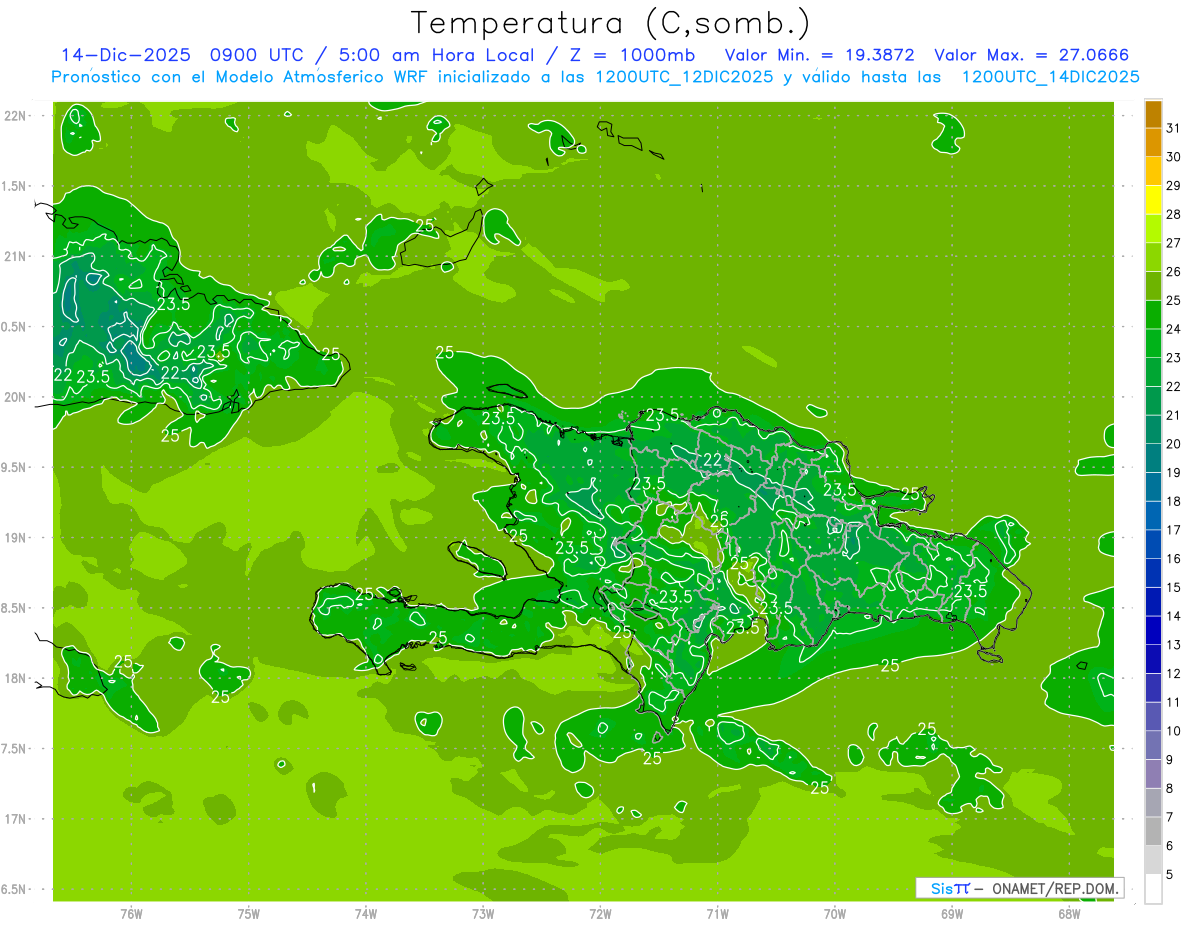Click the 'Valor Max. = 27.0666' text

(x=1031, y=55)
